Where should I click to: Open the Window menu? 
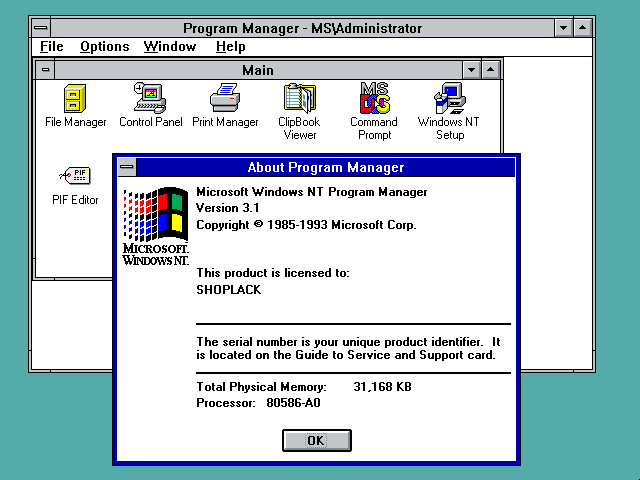coord(170,47)
